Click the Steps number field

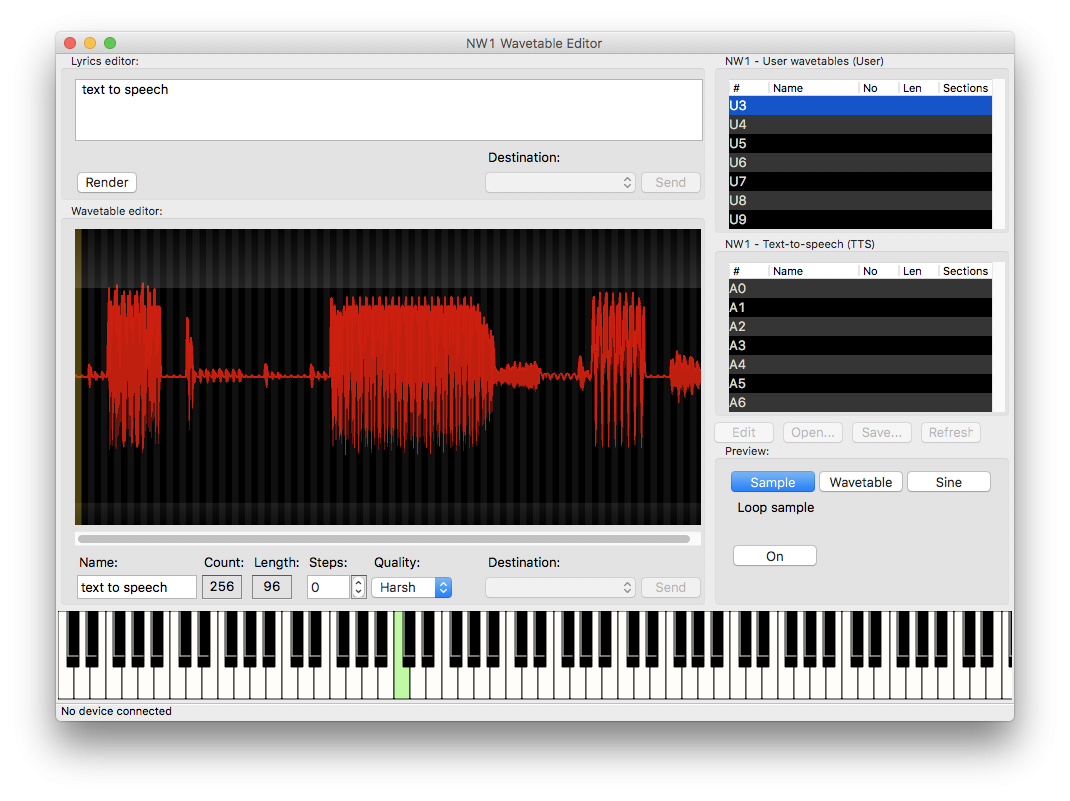(328, 587)
